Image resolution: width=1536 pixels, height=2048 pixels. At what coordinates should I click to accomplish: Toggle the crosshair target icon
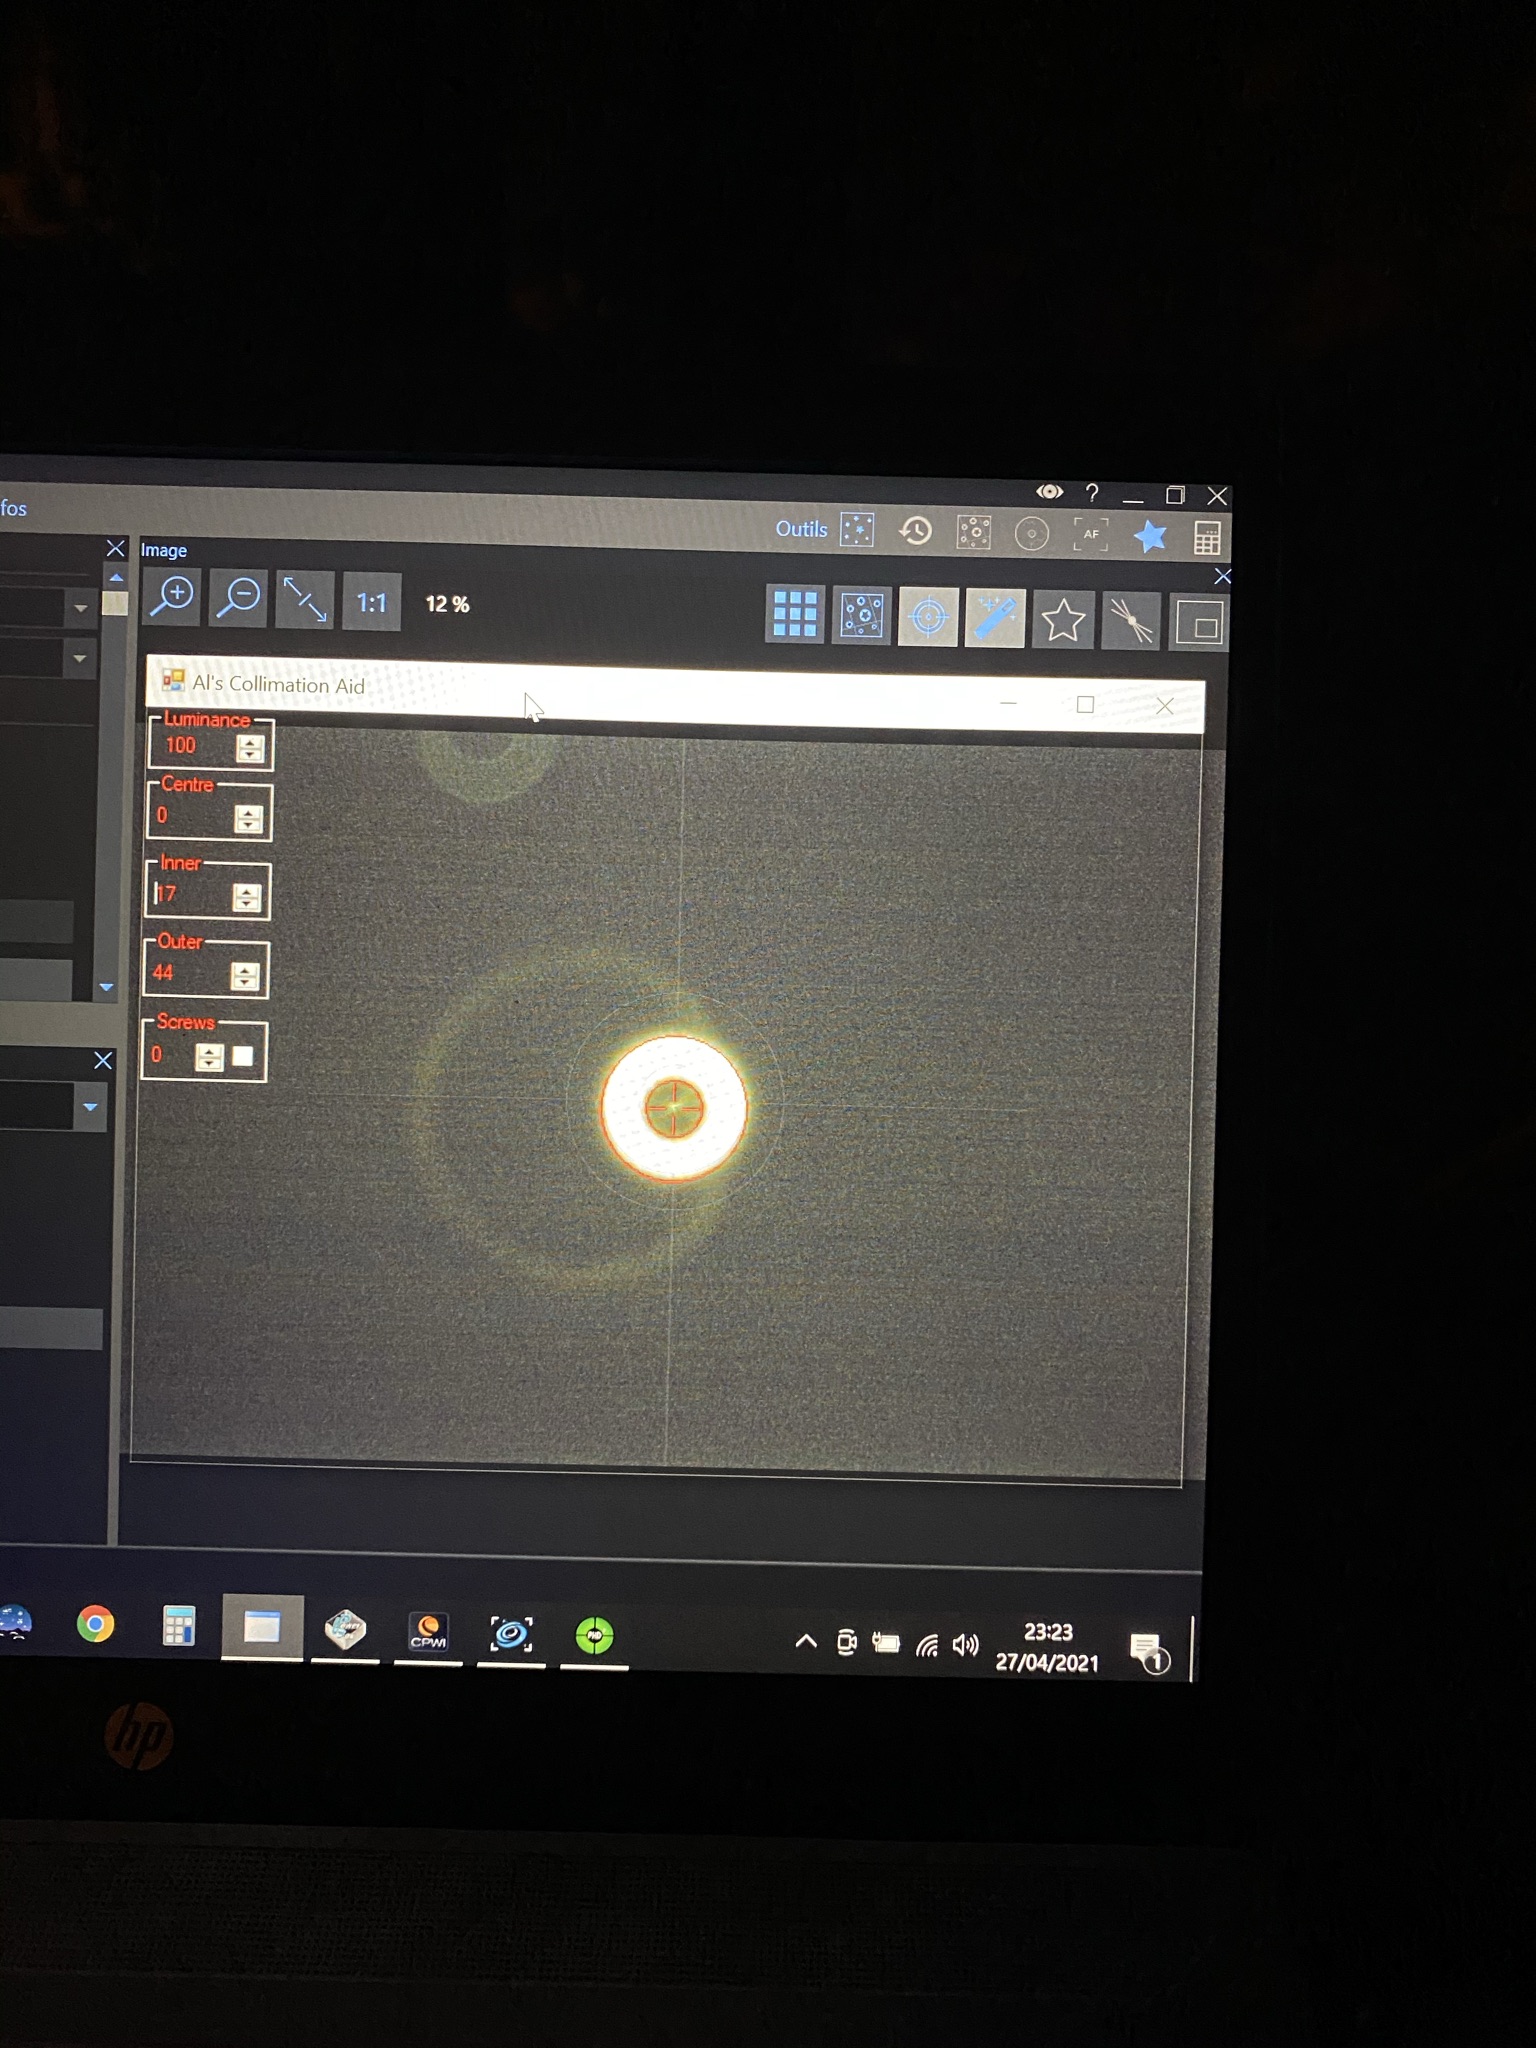pyautogui.click(x=928, y=617)
